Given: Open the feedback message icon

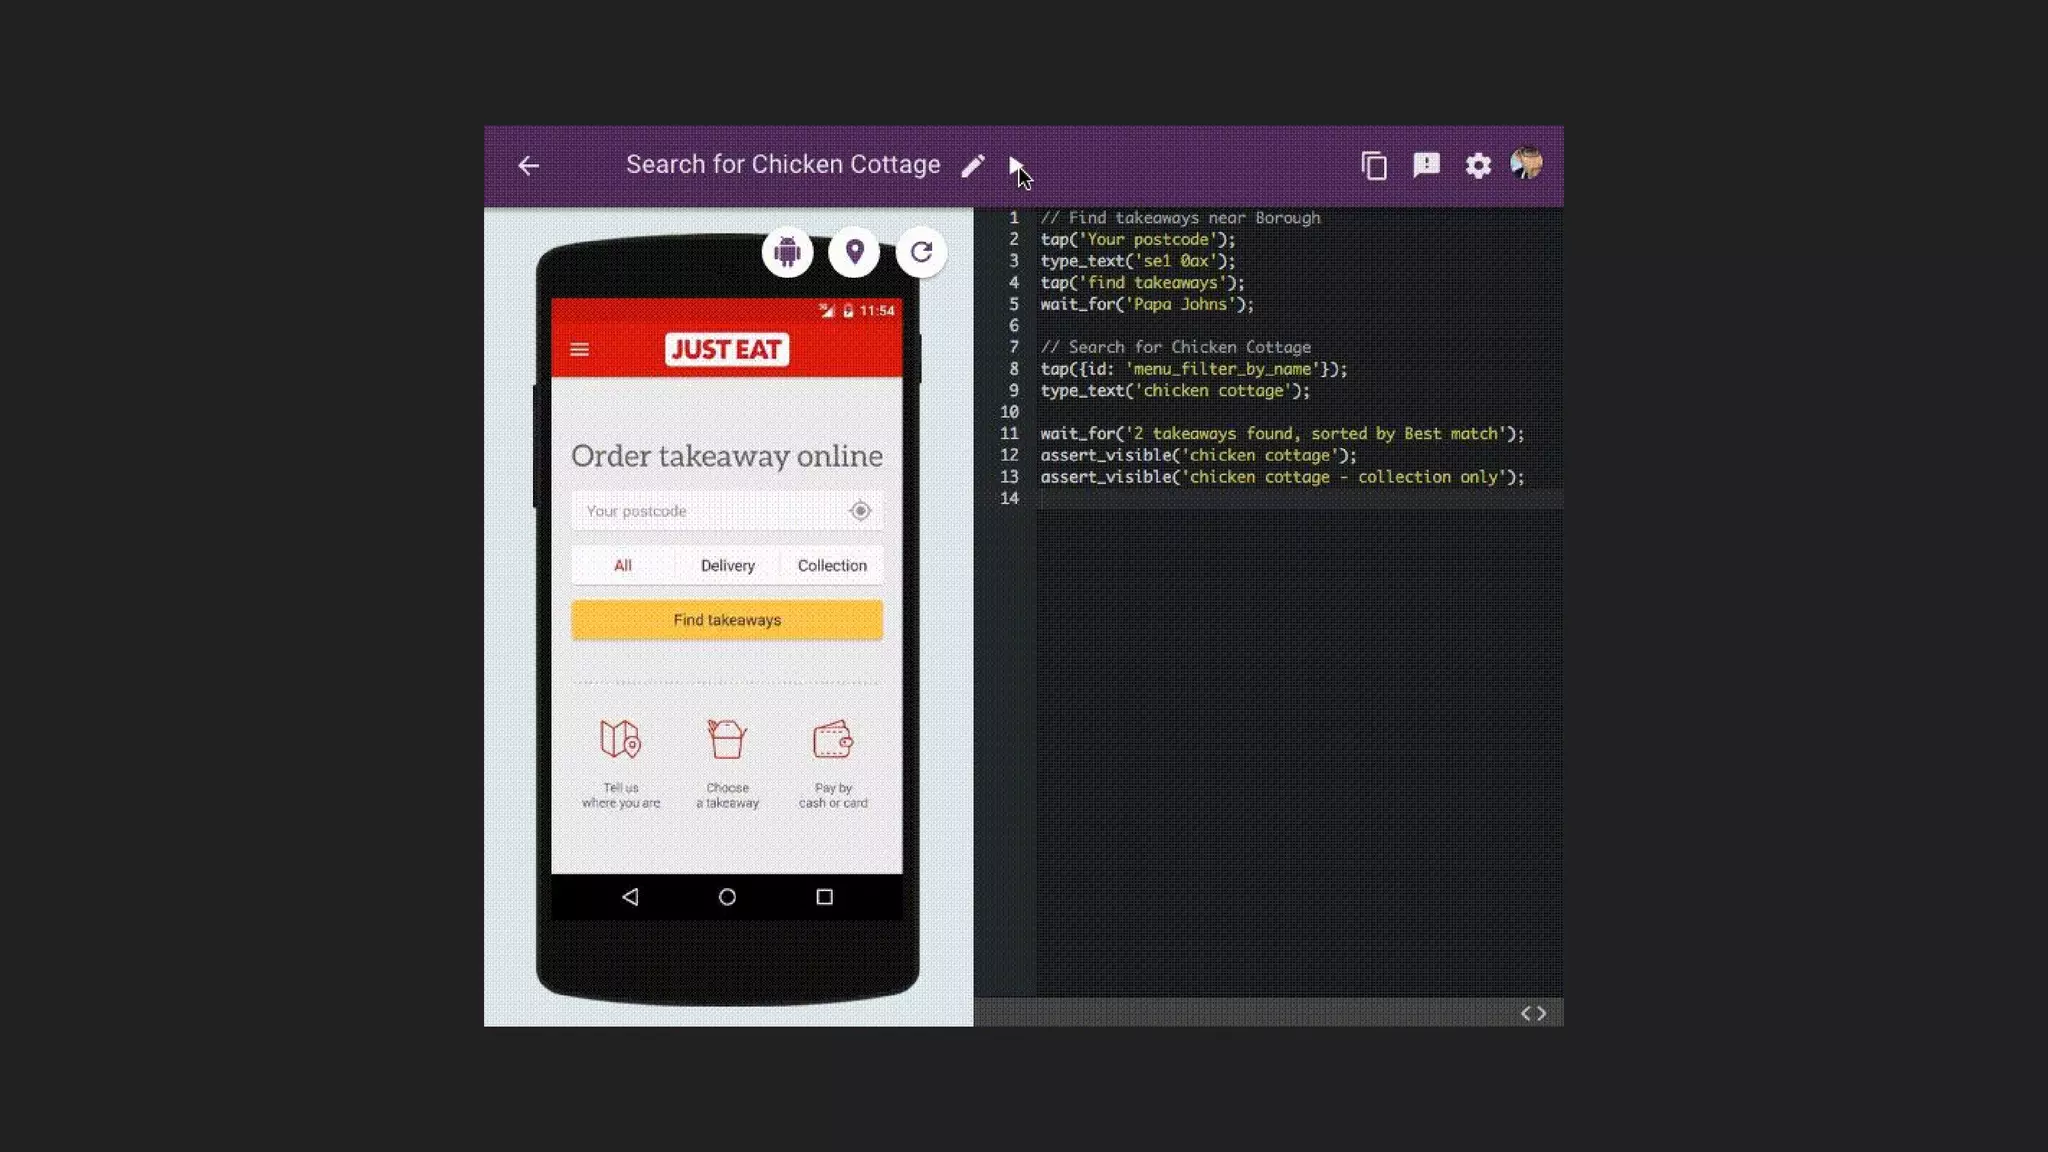Looking at the screenshot, I should [1426, 165].
